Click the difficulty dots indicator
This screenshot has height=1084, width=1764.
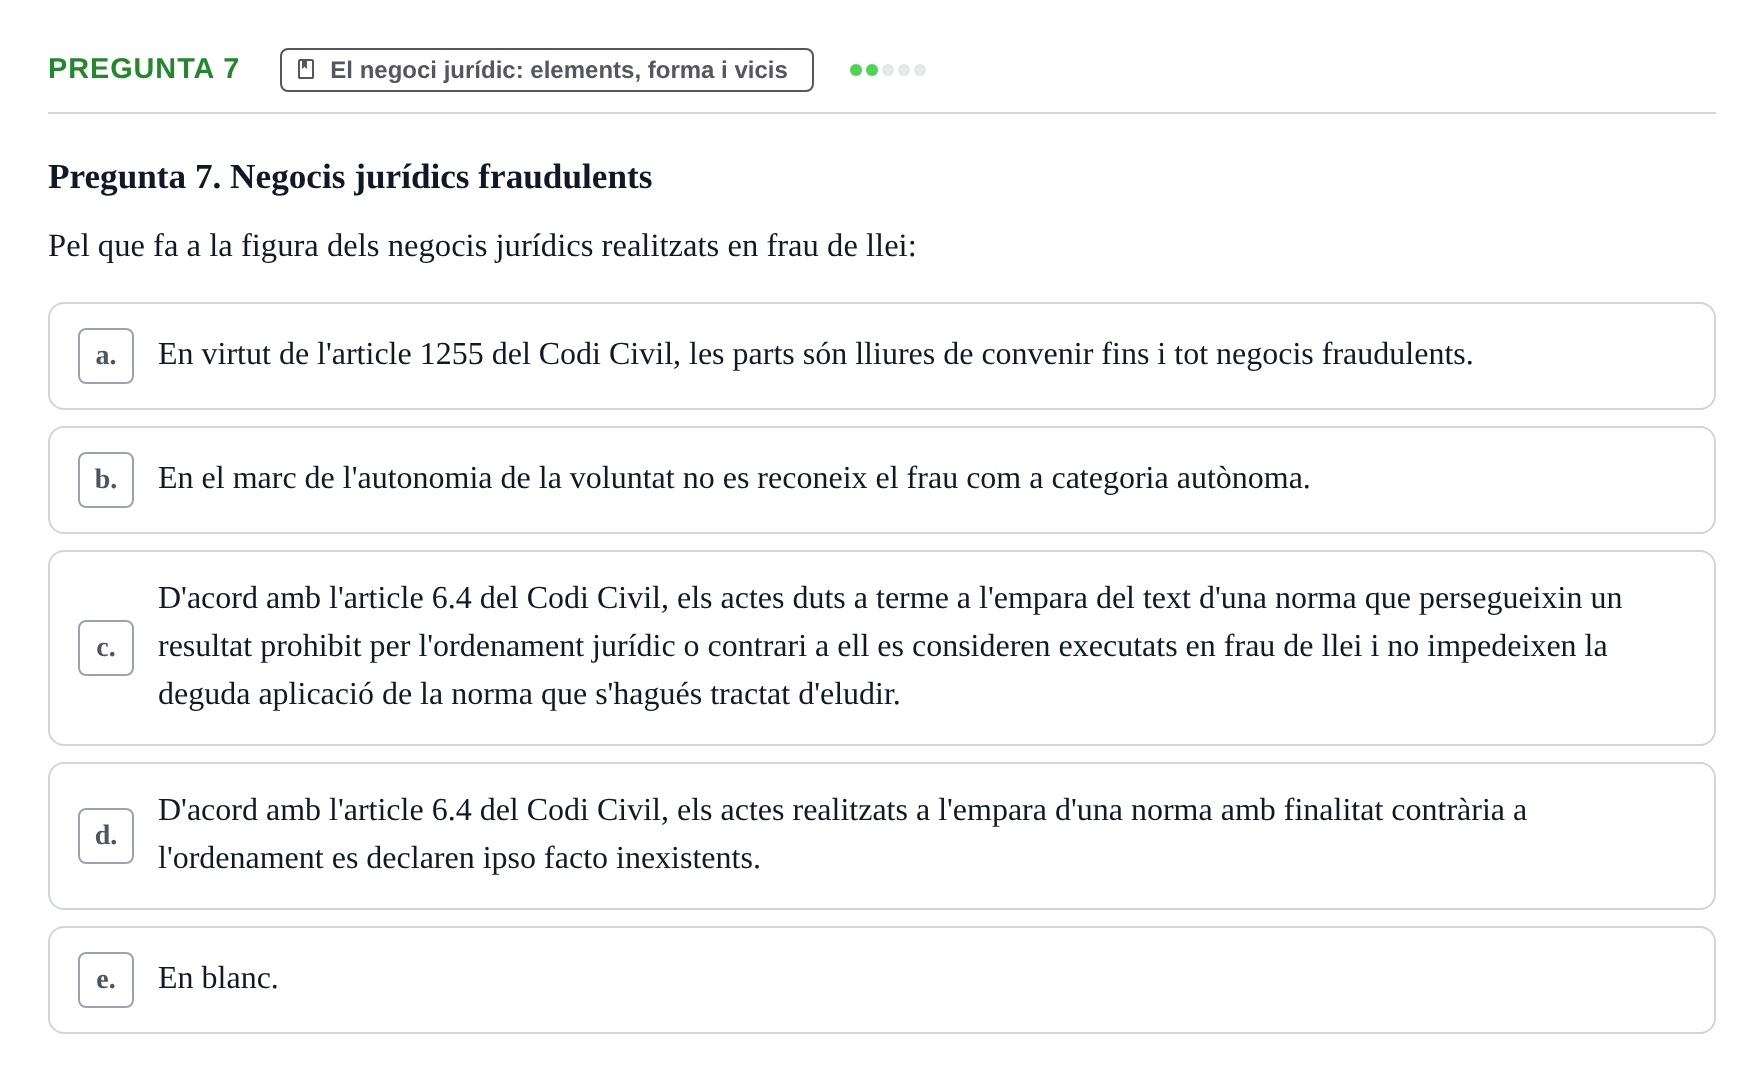(x=888, y=70)
